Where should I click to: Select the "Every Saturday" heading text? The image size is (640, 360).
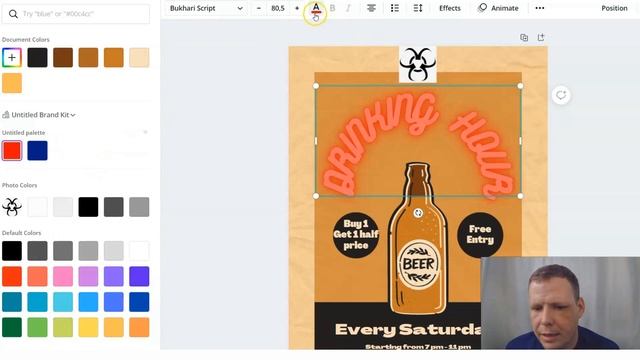[x=408, y=329]
